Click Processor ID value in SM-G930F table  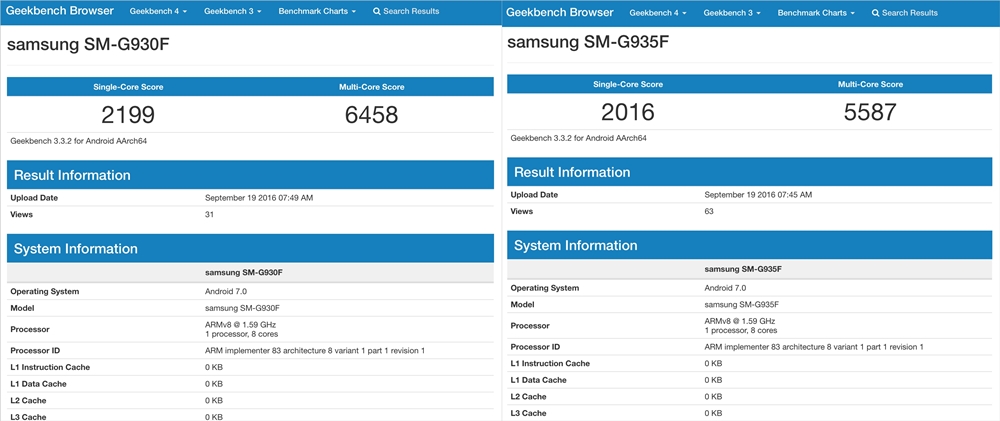[x=314, y=350]
